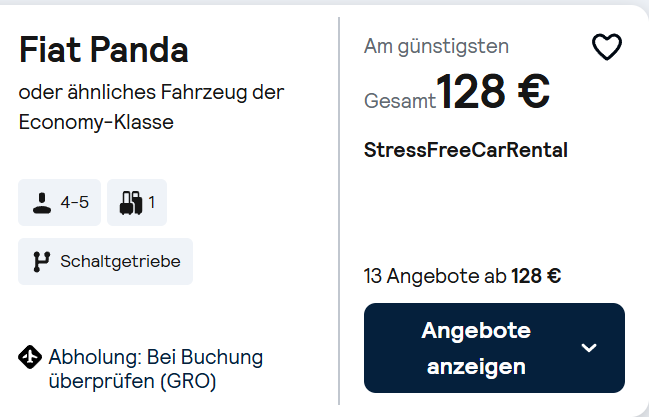Click the bold 128 € in the offers line
Image resolution: width=649 pixels, height=417 pixels.
pyautogui.click(x=536, y=276)
